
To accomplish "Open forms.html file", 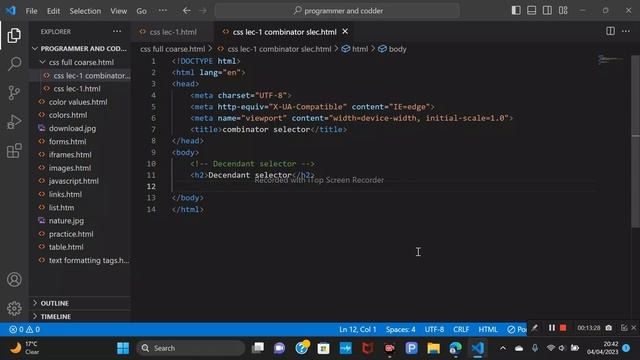I will (81, 142).
